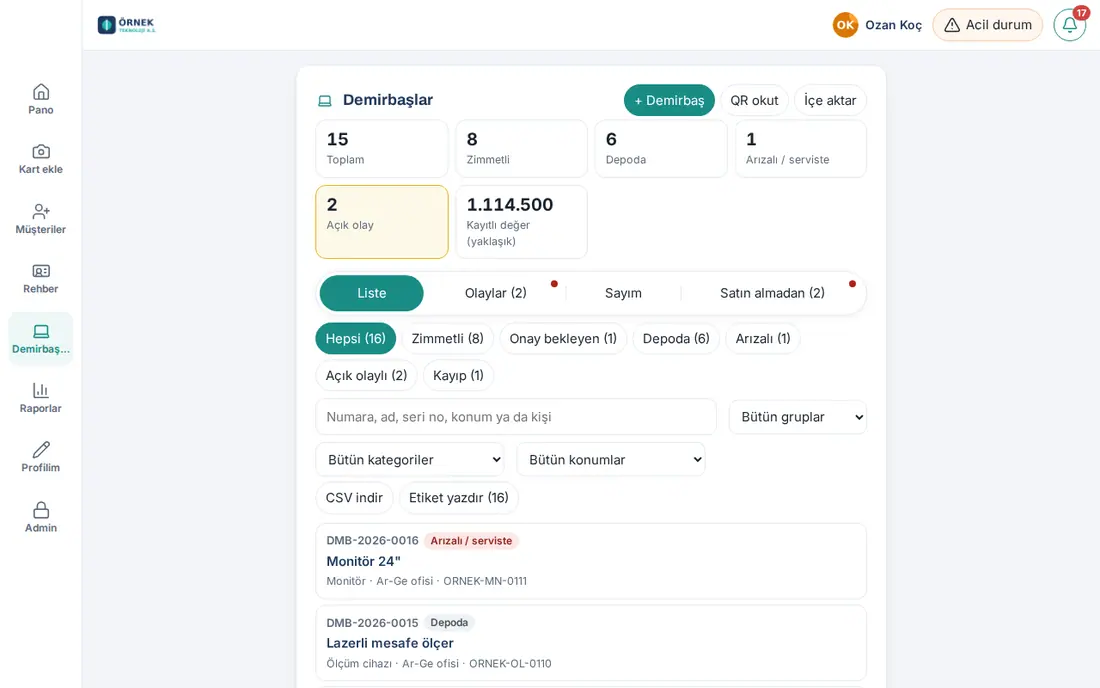
Task: Select the Zimmetli (8) filter chip
Action: click(448, 339)
